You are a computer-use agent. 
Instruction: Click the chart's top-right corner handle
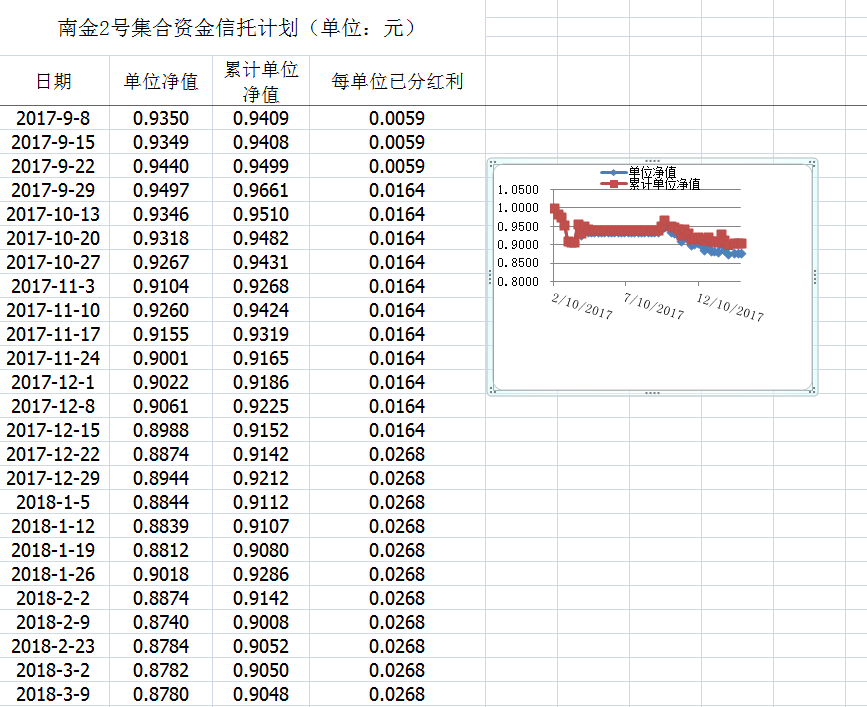pyautogui.click(x=815, y=162)
